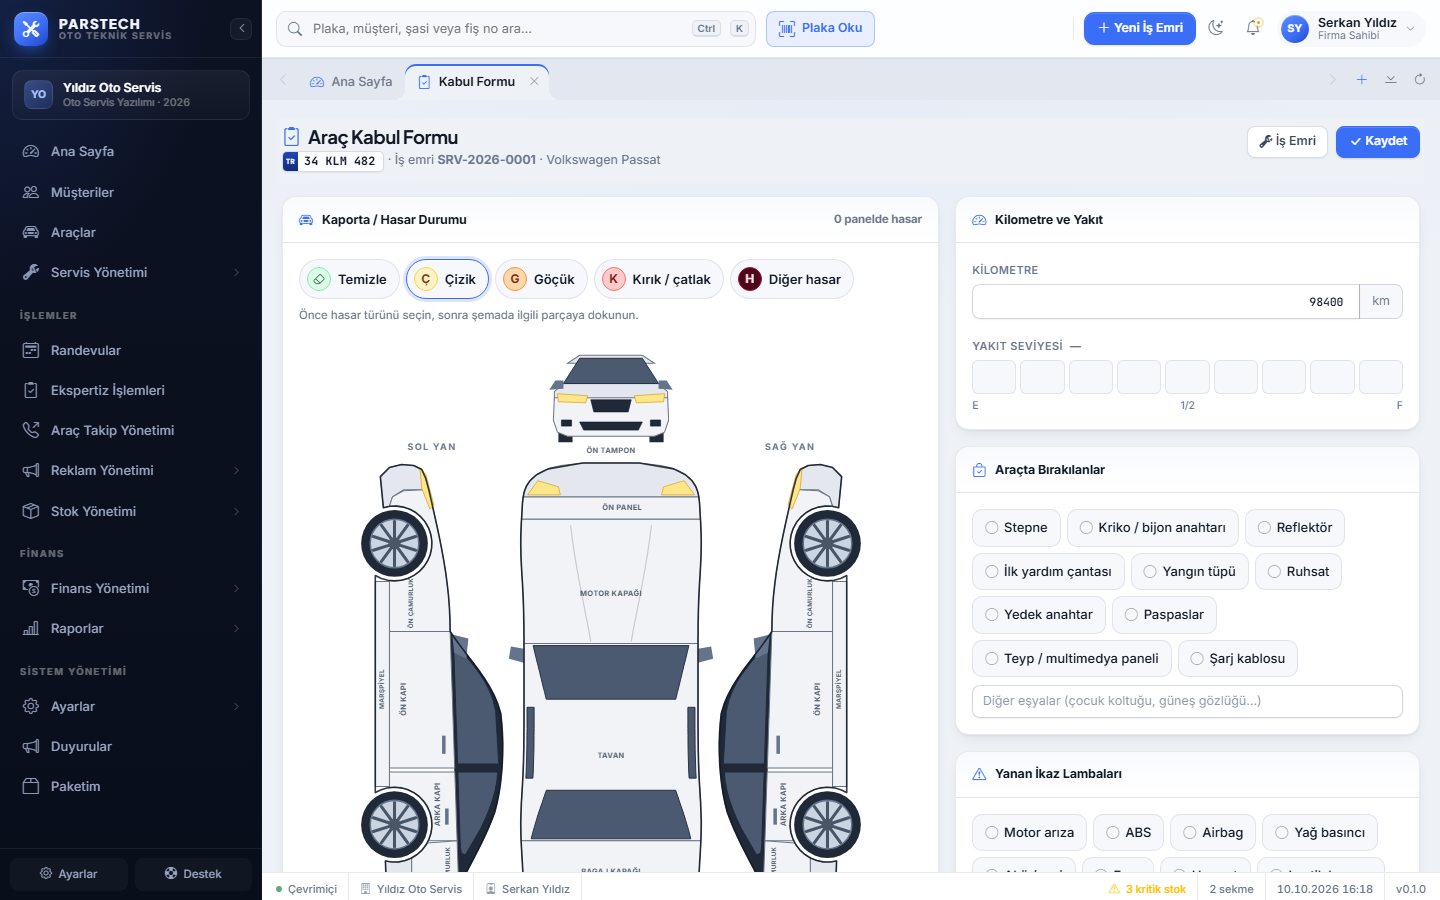
Task: Open the Serkan Yıldız user dropdown
Action: [1350, 28]
